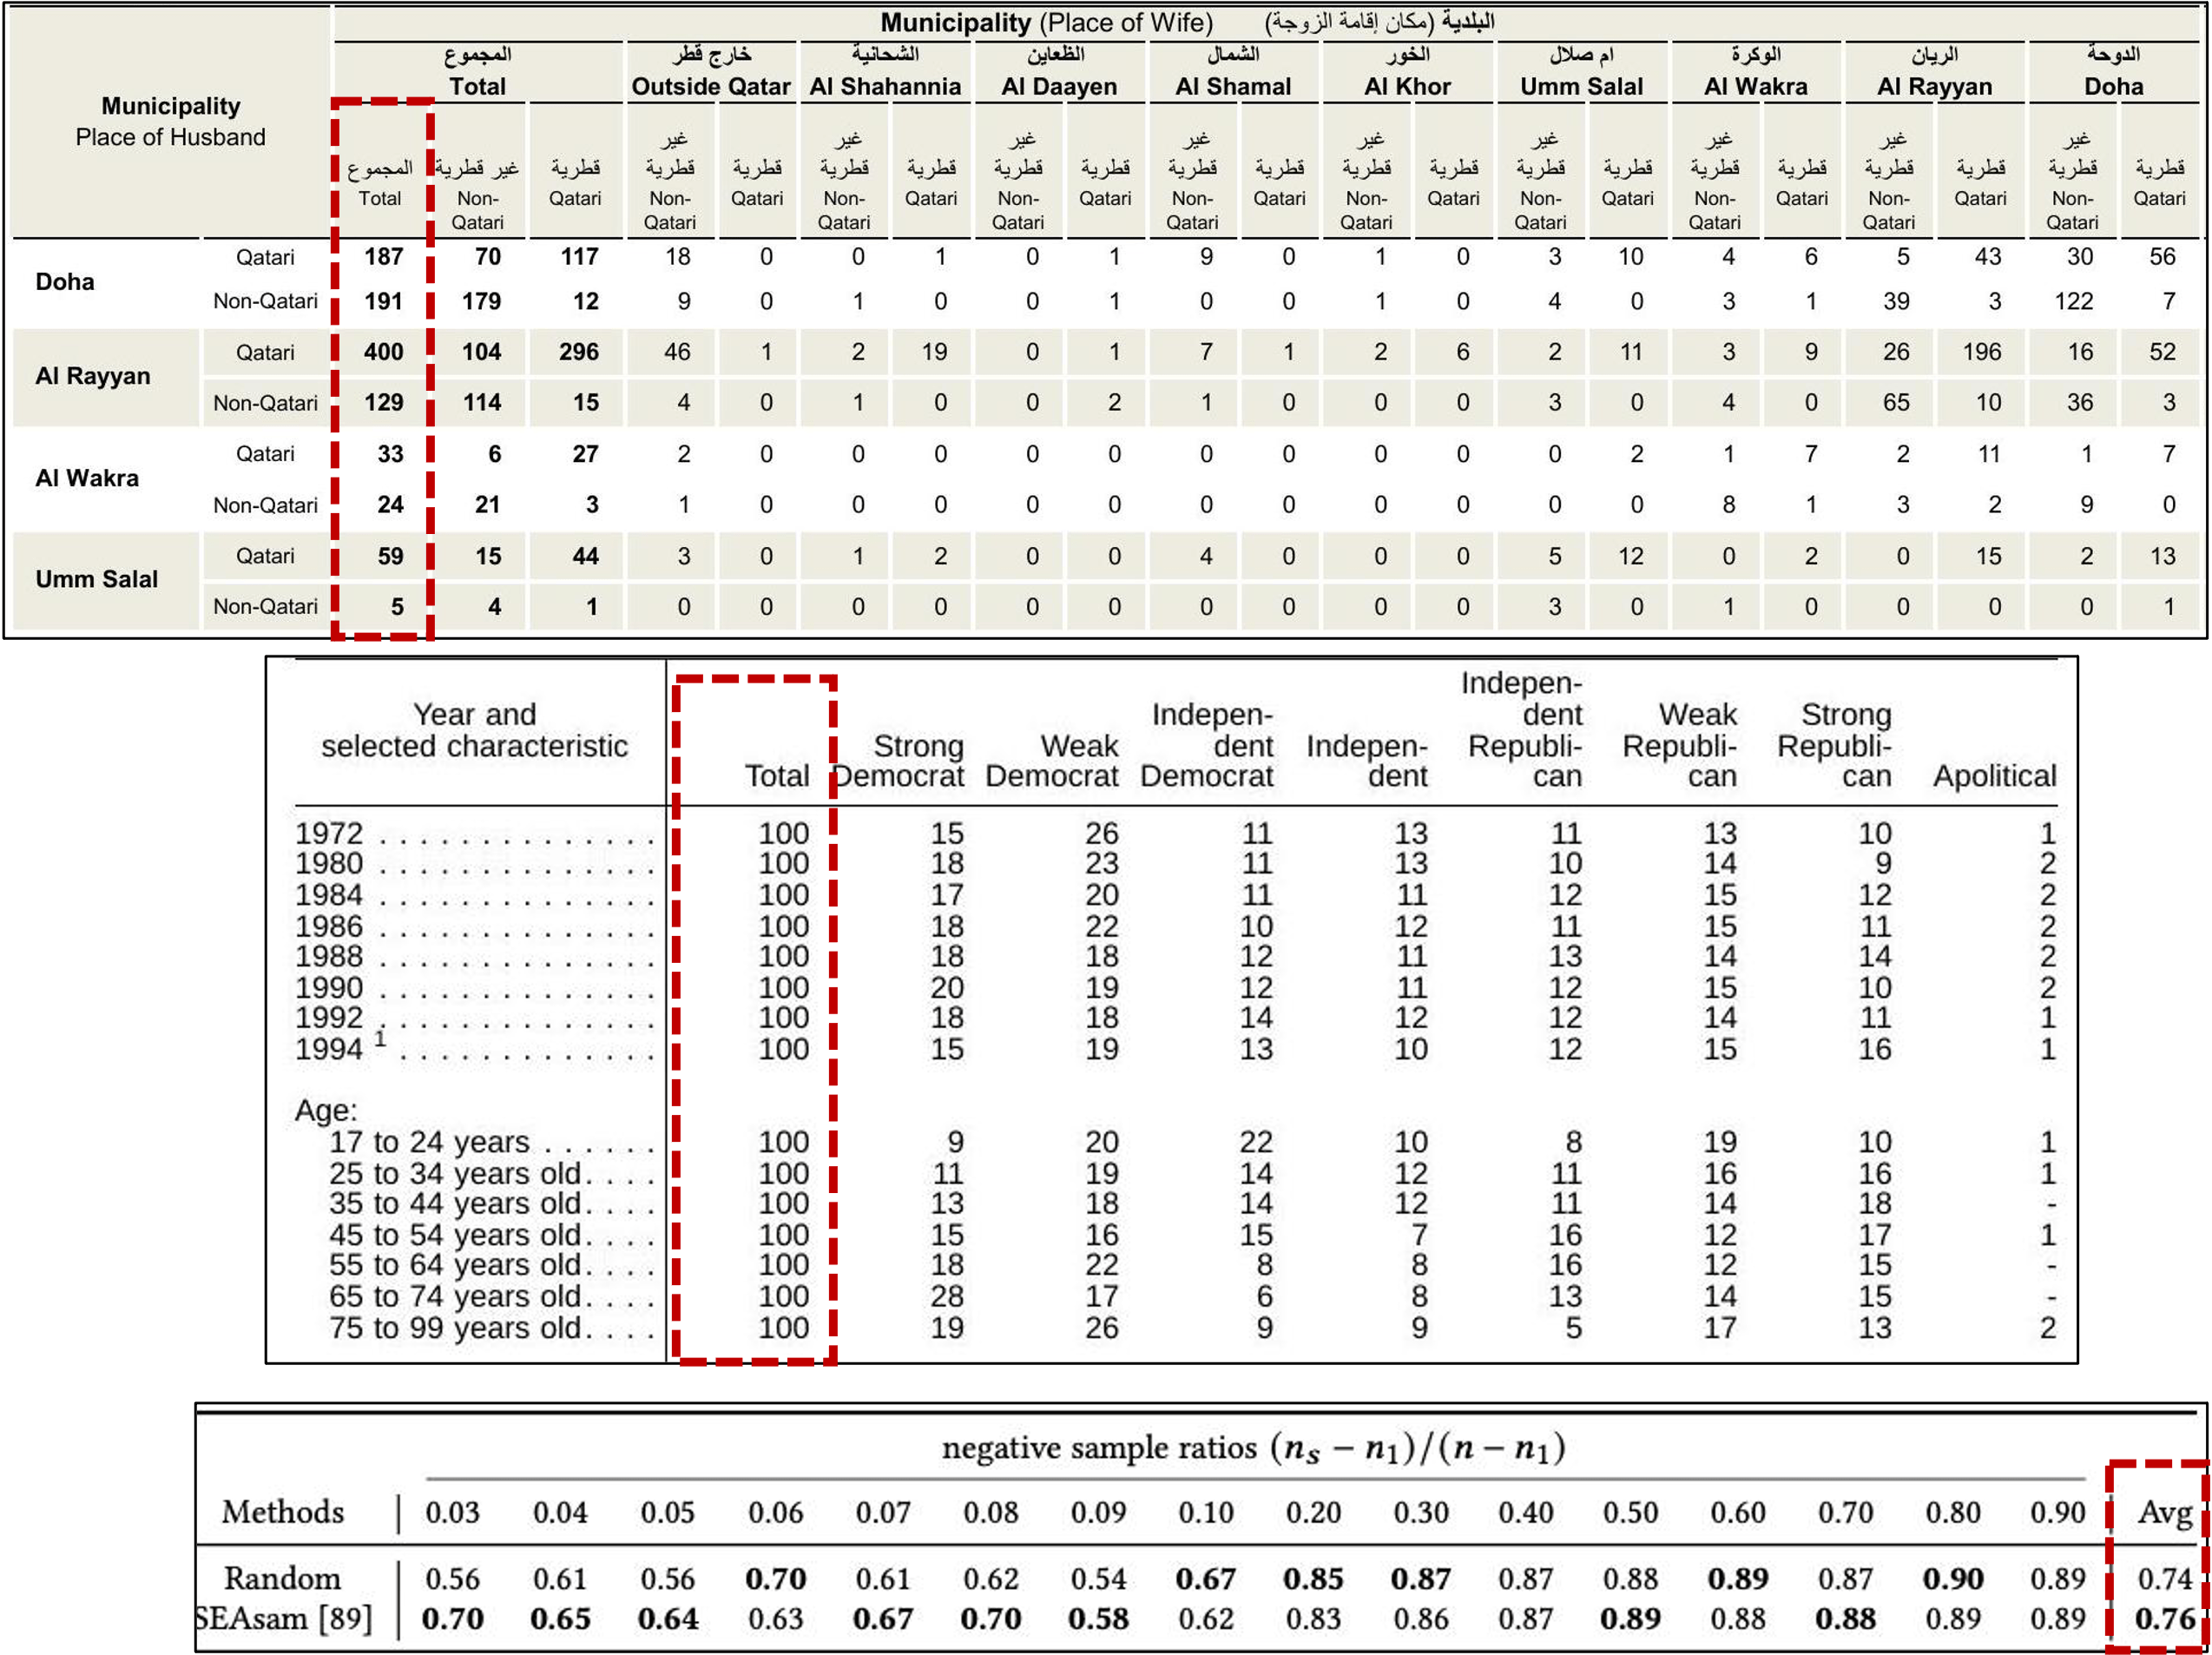Click the Avg column header
Viewport: 2212px width, 1655px height.
(x=2164, y=1512)
